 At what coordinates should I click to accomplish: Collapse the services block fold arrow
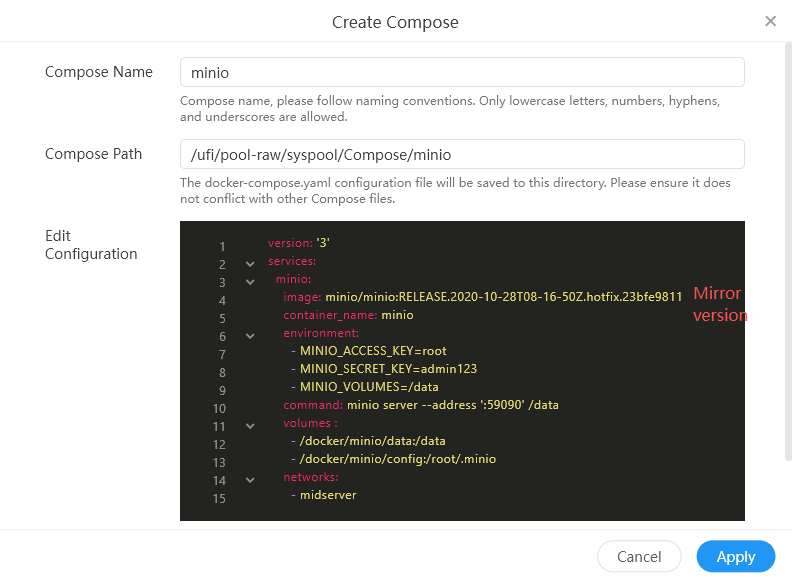coord(250,264)
